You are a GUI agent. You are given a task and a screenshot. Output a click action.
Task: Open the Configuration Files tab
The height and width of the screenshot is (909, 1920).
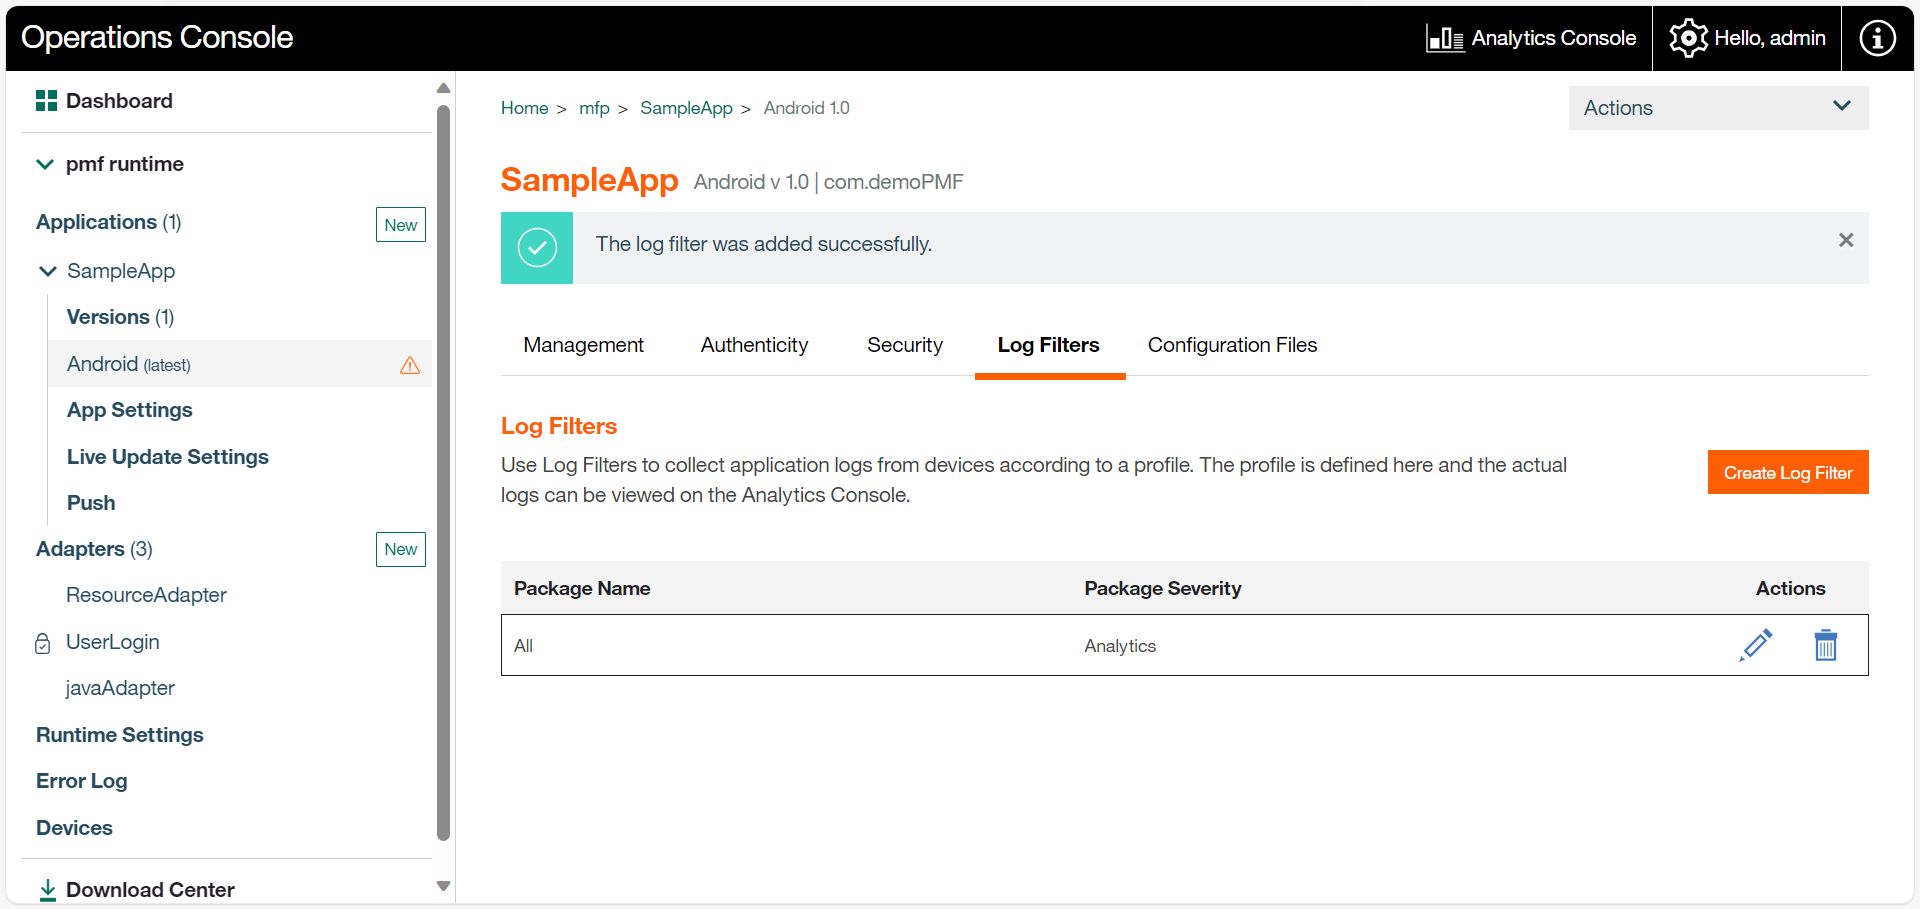click(1232, 345)
